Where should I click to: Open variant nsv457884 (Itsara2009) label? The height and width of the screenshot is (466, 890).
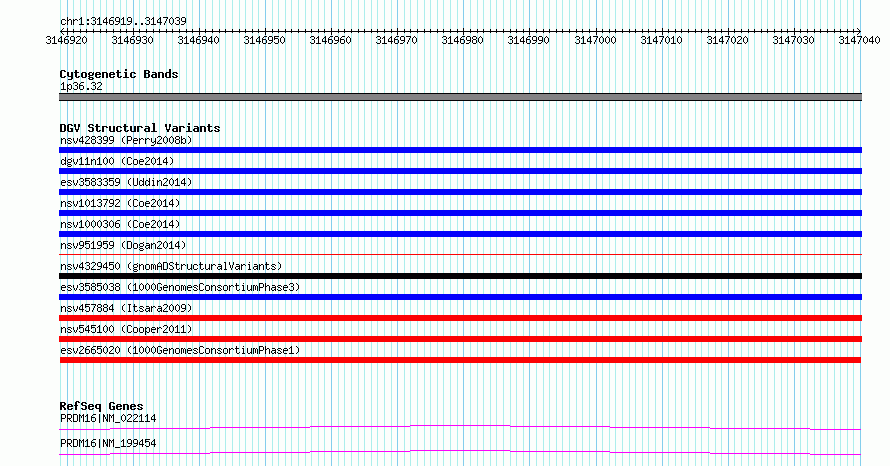tap(126, 308)
